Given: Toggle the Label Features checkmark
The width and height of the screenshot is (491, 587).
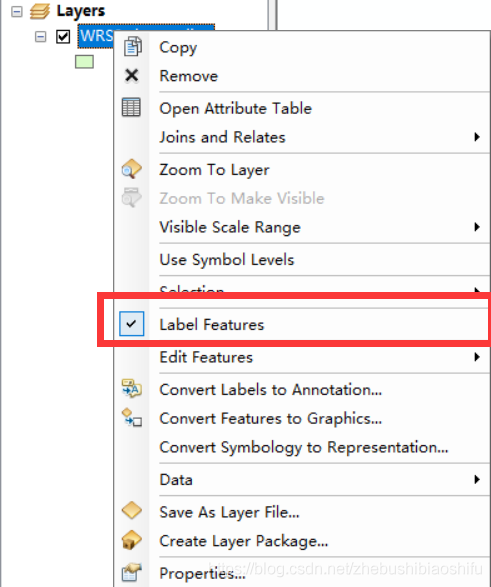Looking at the screenshot, I should tap(131, 324).
